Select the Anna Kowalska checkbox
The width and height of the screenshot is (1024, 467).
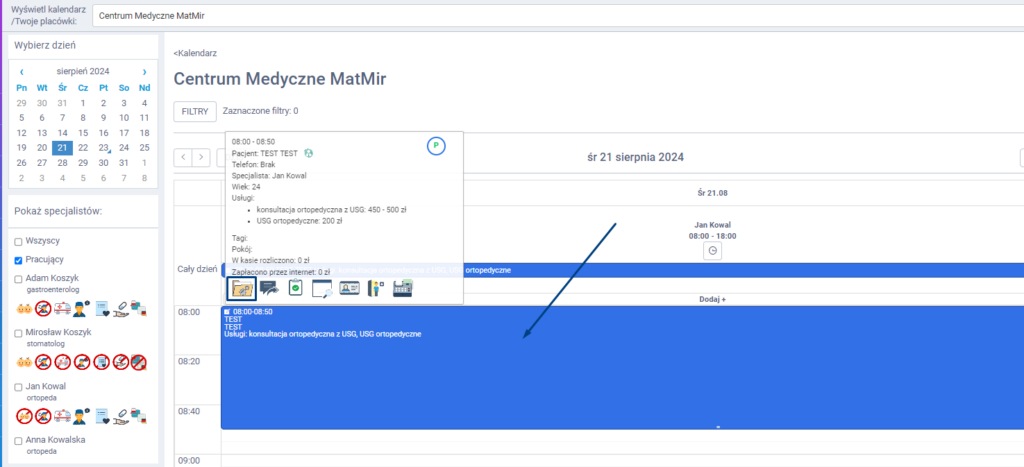[x=18, y=440]
